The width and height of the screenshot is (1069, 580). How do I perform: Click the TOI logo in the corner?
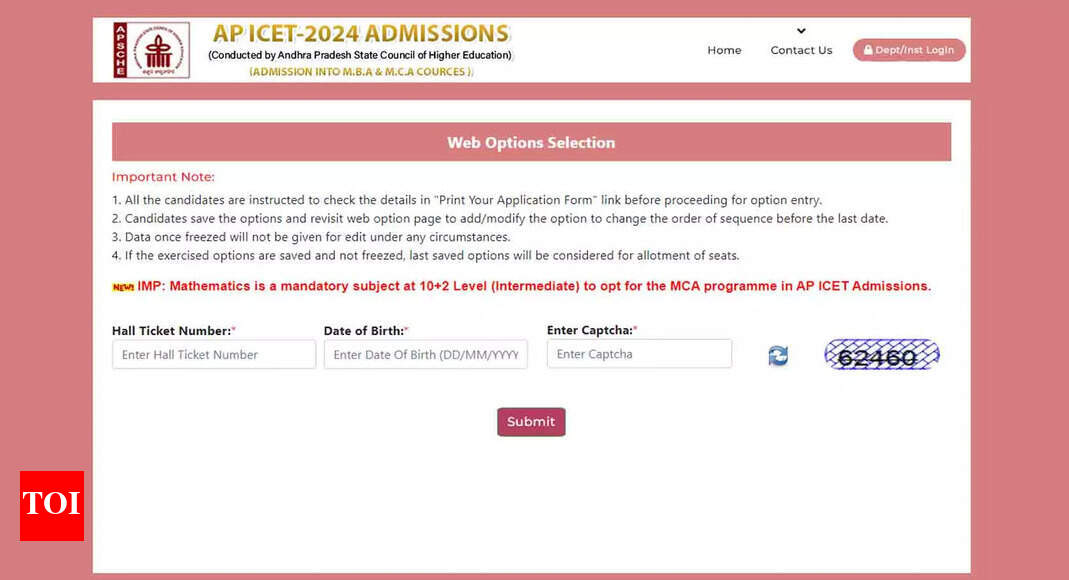[51, 506]
